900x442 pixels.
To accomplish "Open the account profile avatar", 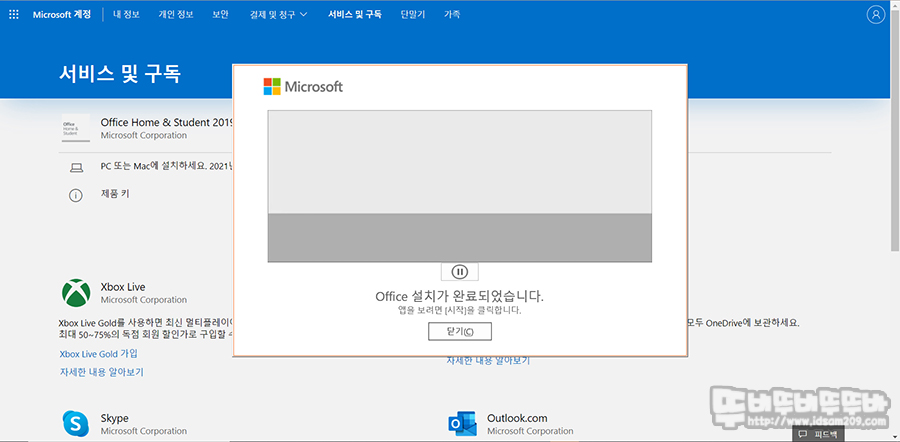I will (875, 14).
